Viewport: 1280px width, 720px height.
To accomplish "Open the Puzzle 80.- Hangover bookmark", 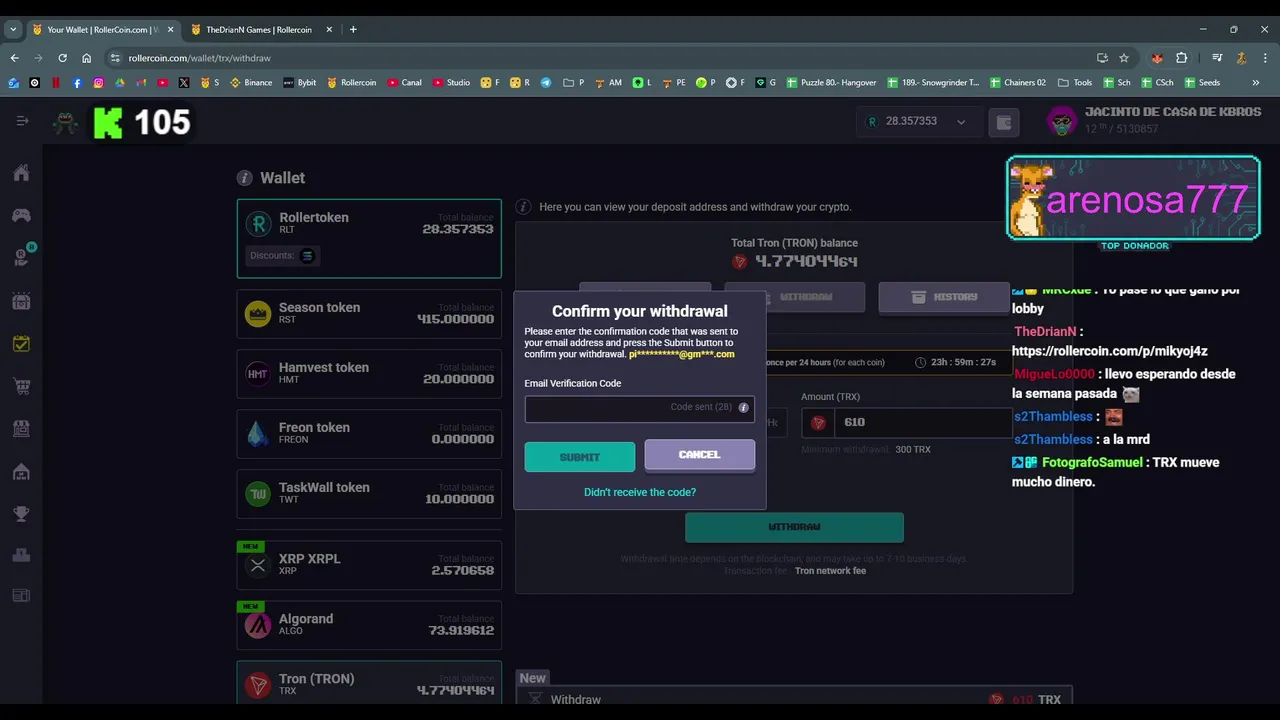I will (x=831, y=83).
